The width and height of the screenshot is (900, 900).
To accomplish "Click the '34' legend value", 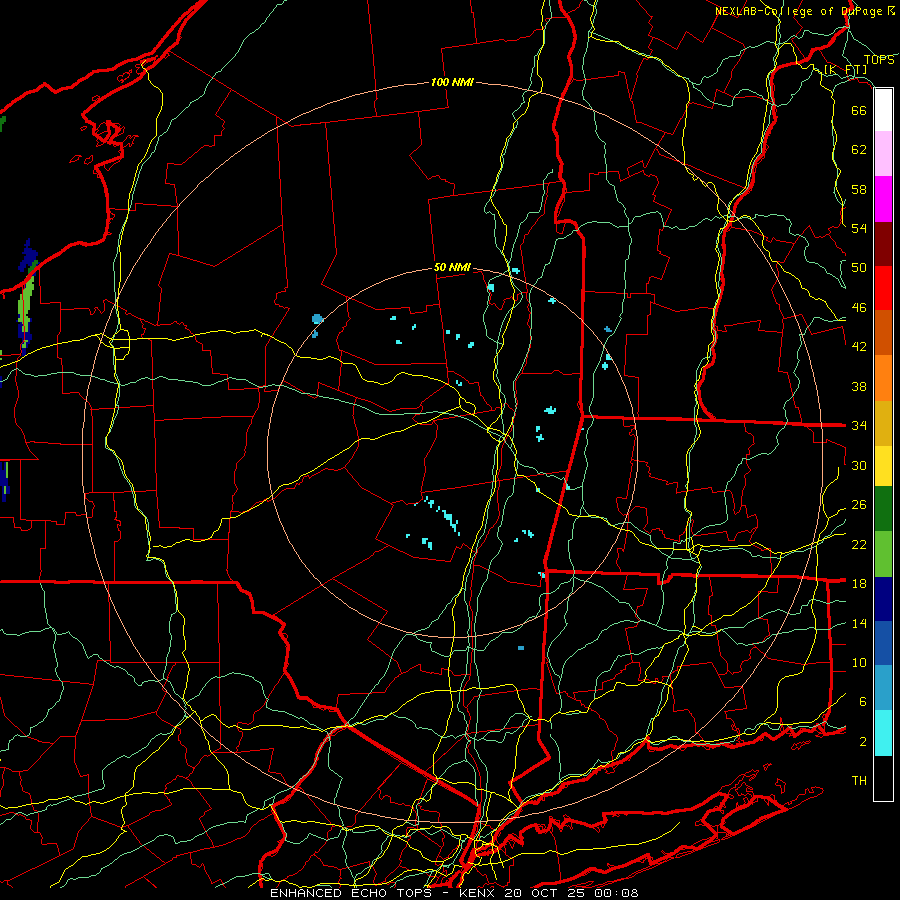I will pos(859,426).
